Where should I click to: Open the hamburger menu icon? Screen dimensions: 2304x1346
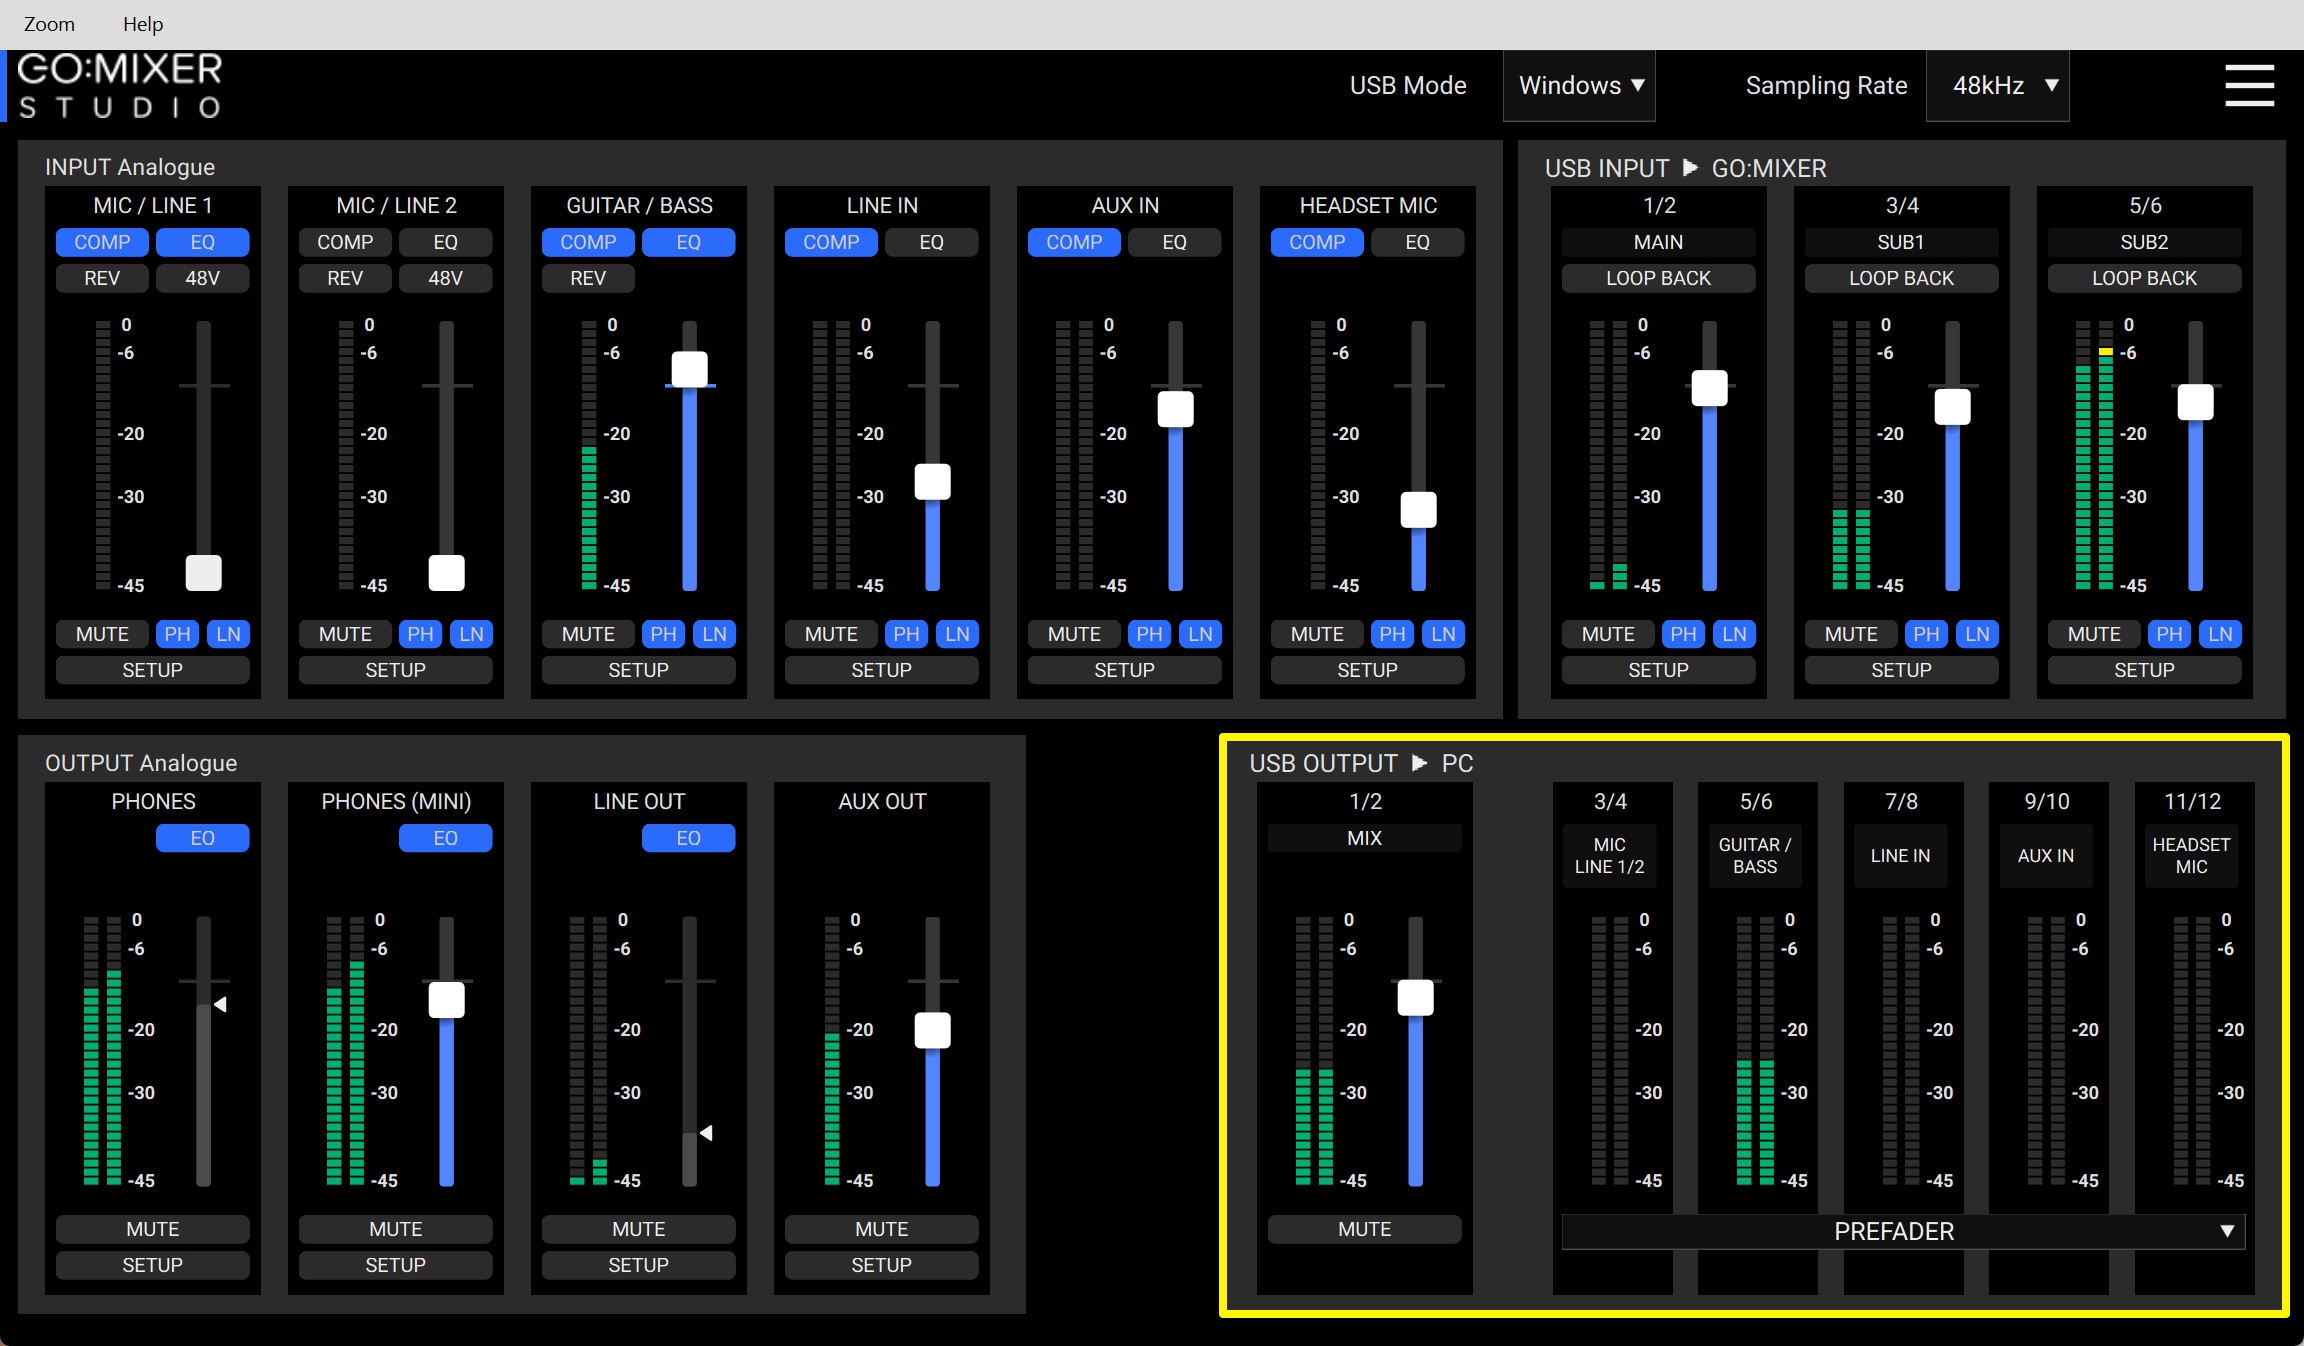pos(2249,85)
